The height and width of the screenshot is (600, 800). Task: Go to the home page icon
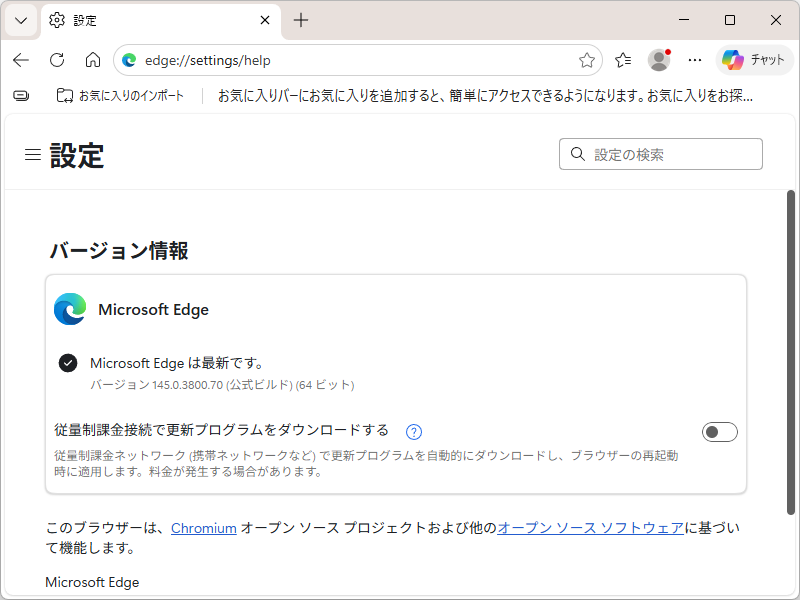pos(93,60)
